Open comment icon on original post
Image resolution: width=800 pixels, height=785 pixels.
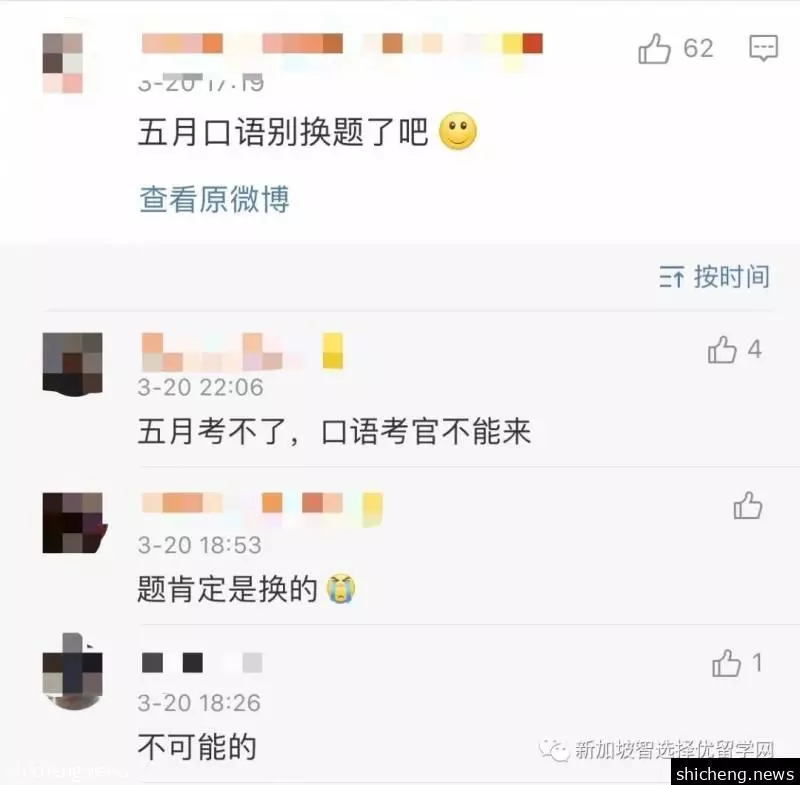(763, 48)
